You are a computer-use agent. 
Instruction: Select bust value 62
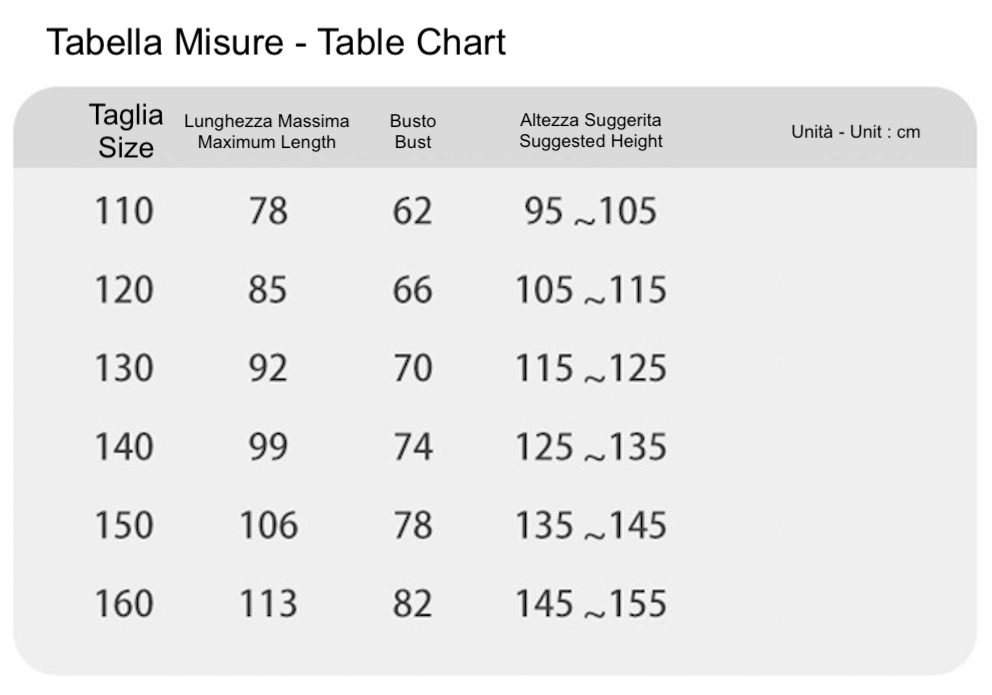[x=412, y=211]
